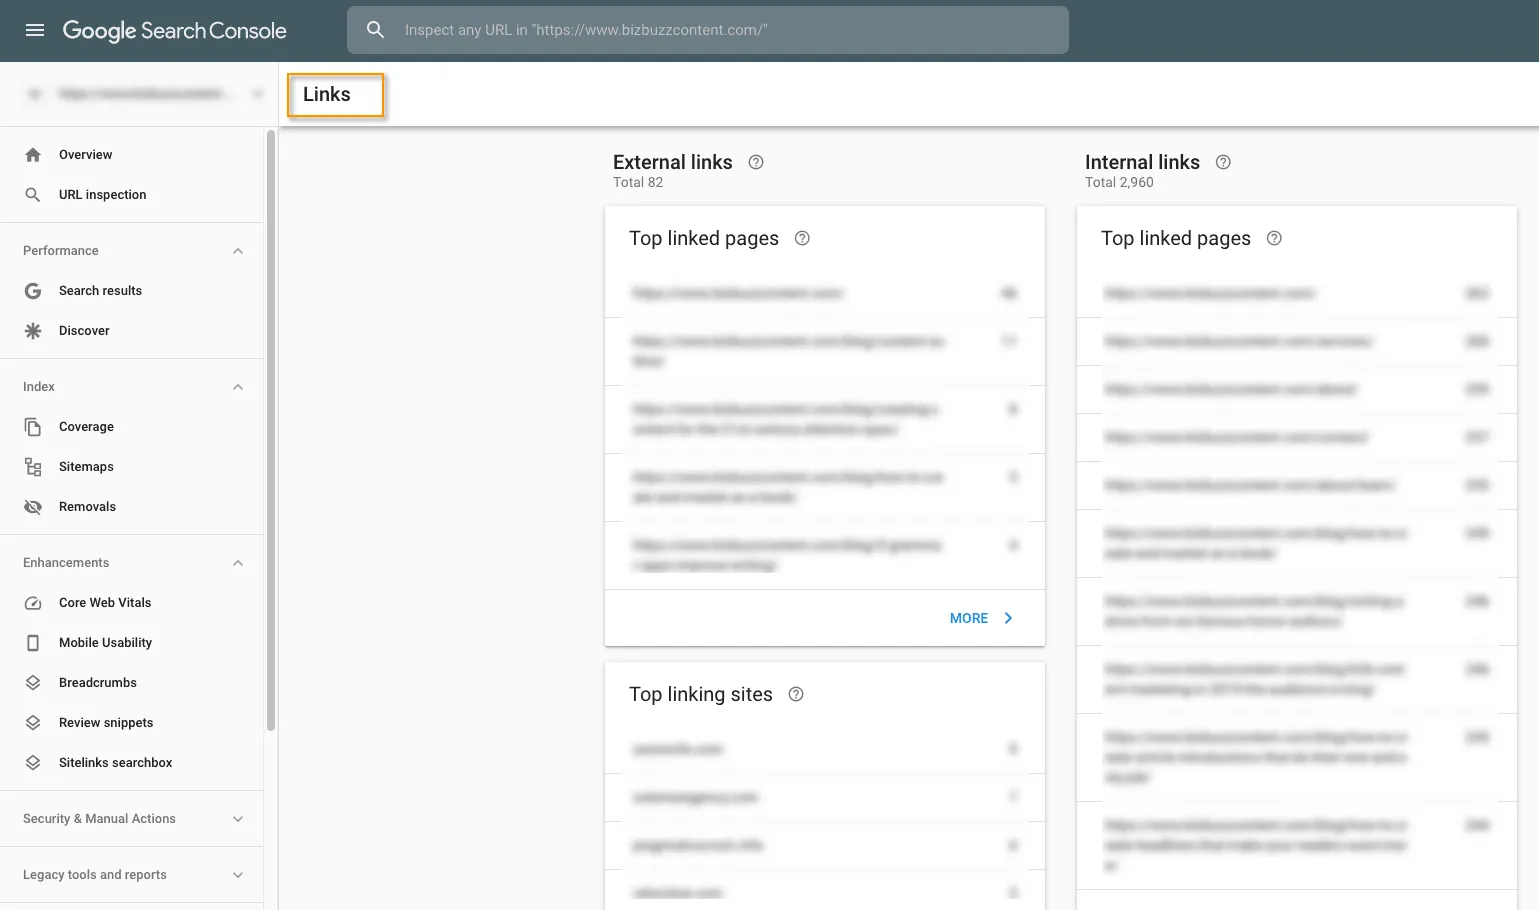
Task: Click the Breadcrumbs layers icon
Action: click(33, 683)
